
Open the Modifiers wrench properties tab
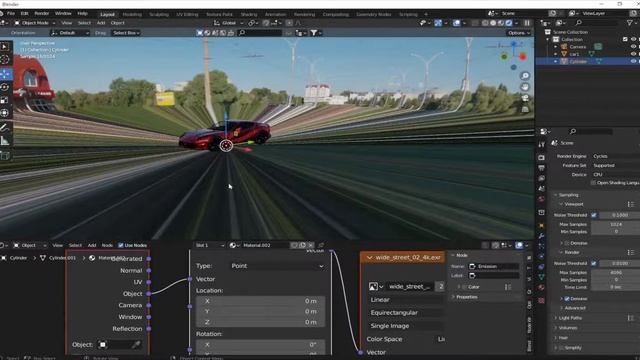coord(541,236)
